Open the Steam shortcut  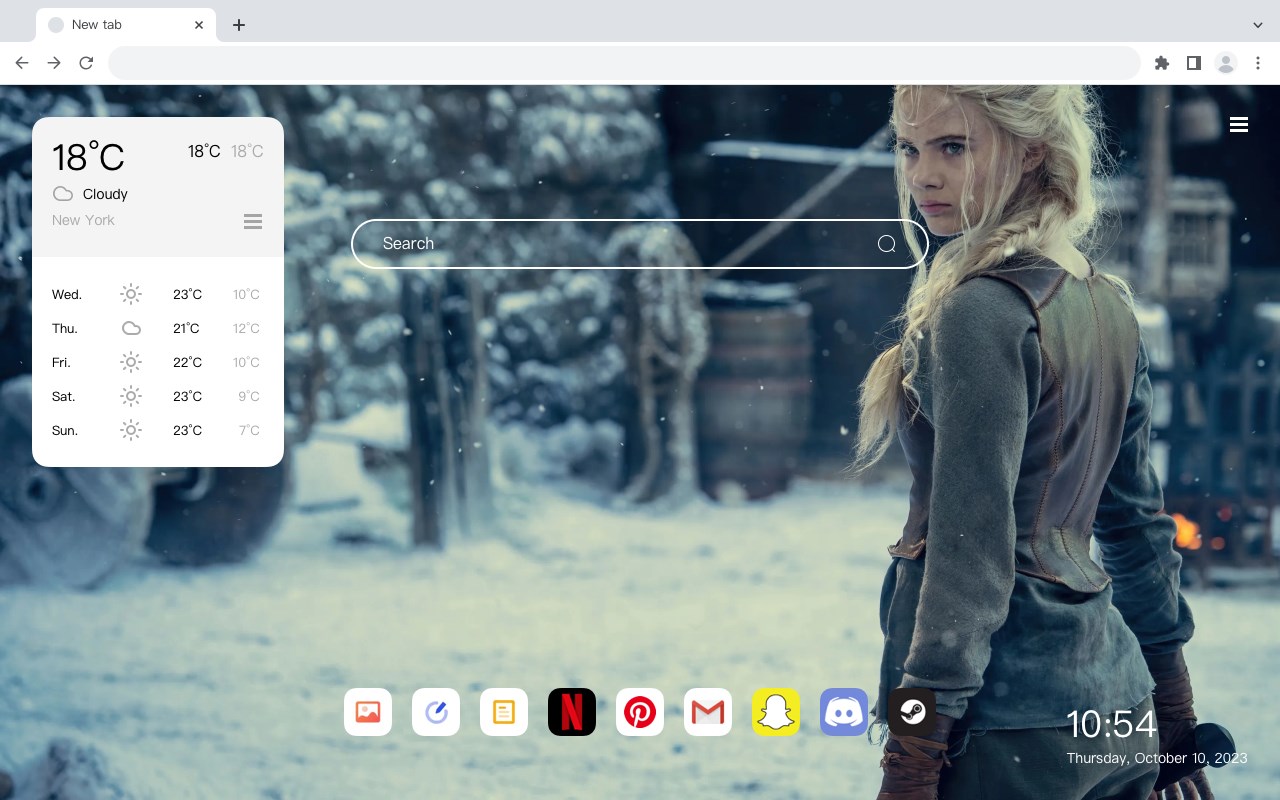(x=912, y=712)
